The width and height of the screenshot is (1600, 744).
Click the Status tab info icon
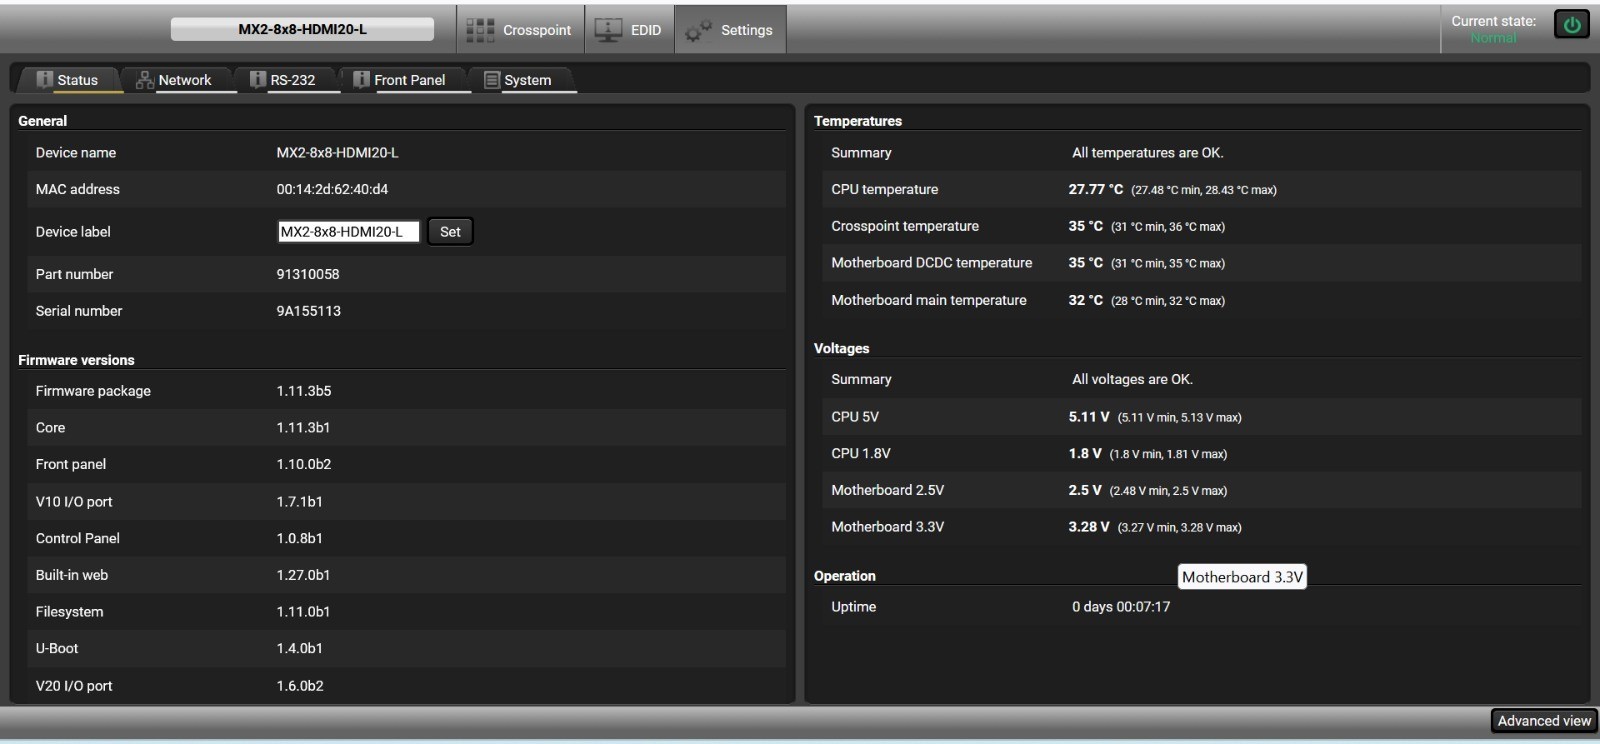tap(45, 79)
